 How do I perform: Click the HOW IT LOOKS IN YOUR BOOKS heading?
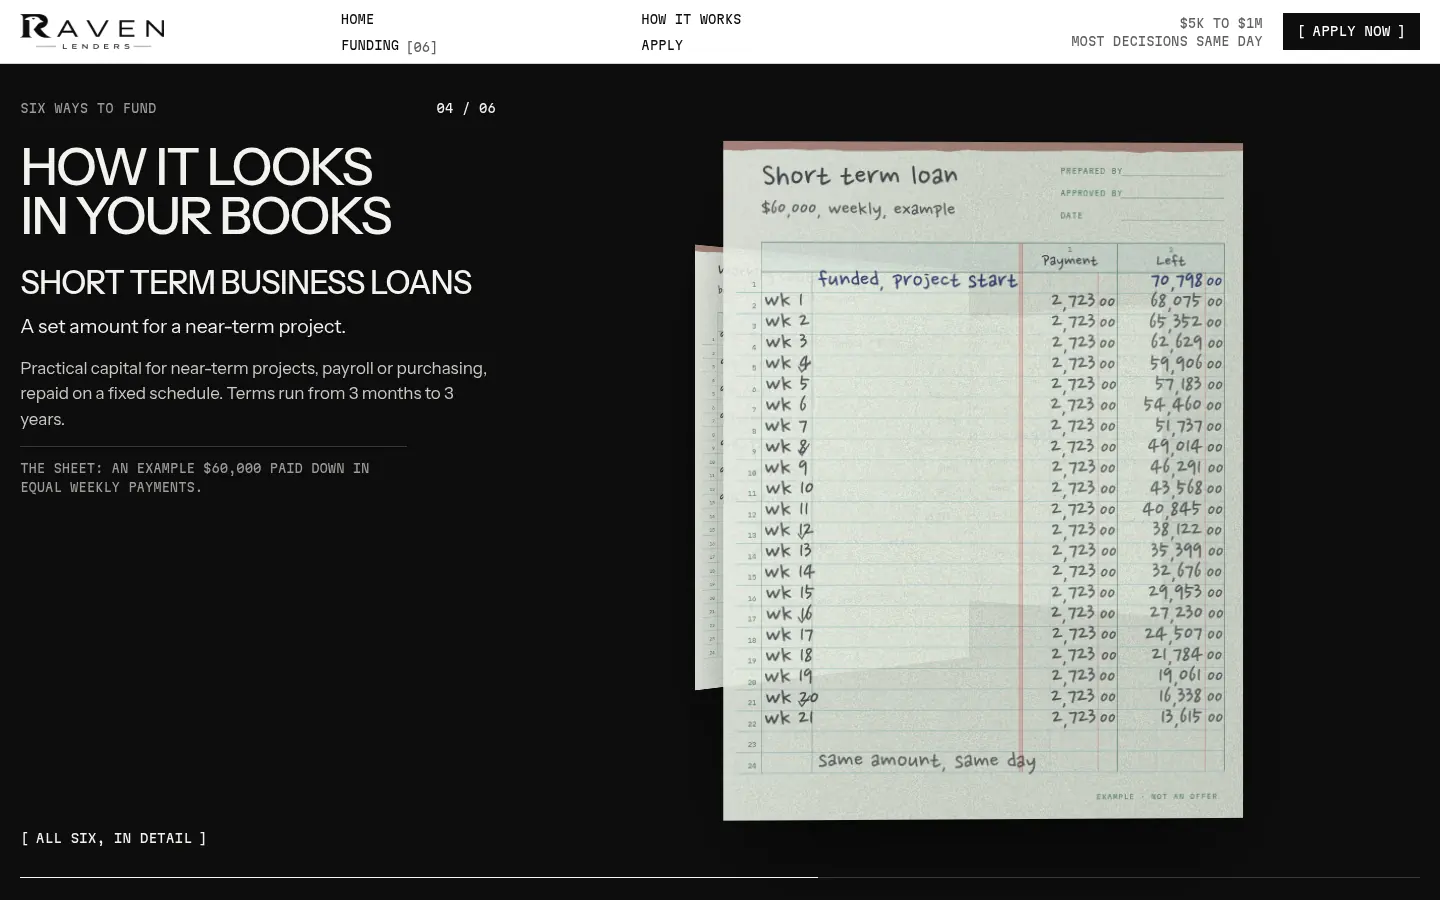click(x=206, y=191)
